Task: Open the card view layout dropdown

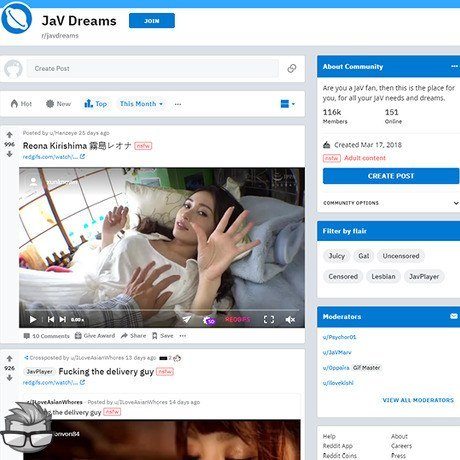Action: [x=288, y=104]
